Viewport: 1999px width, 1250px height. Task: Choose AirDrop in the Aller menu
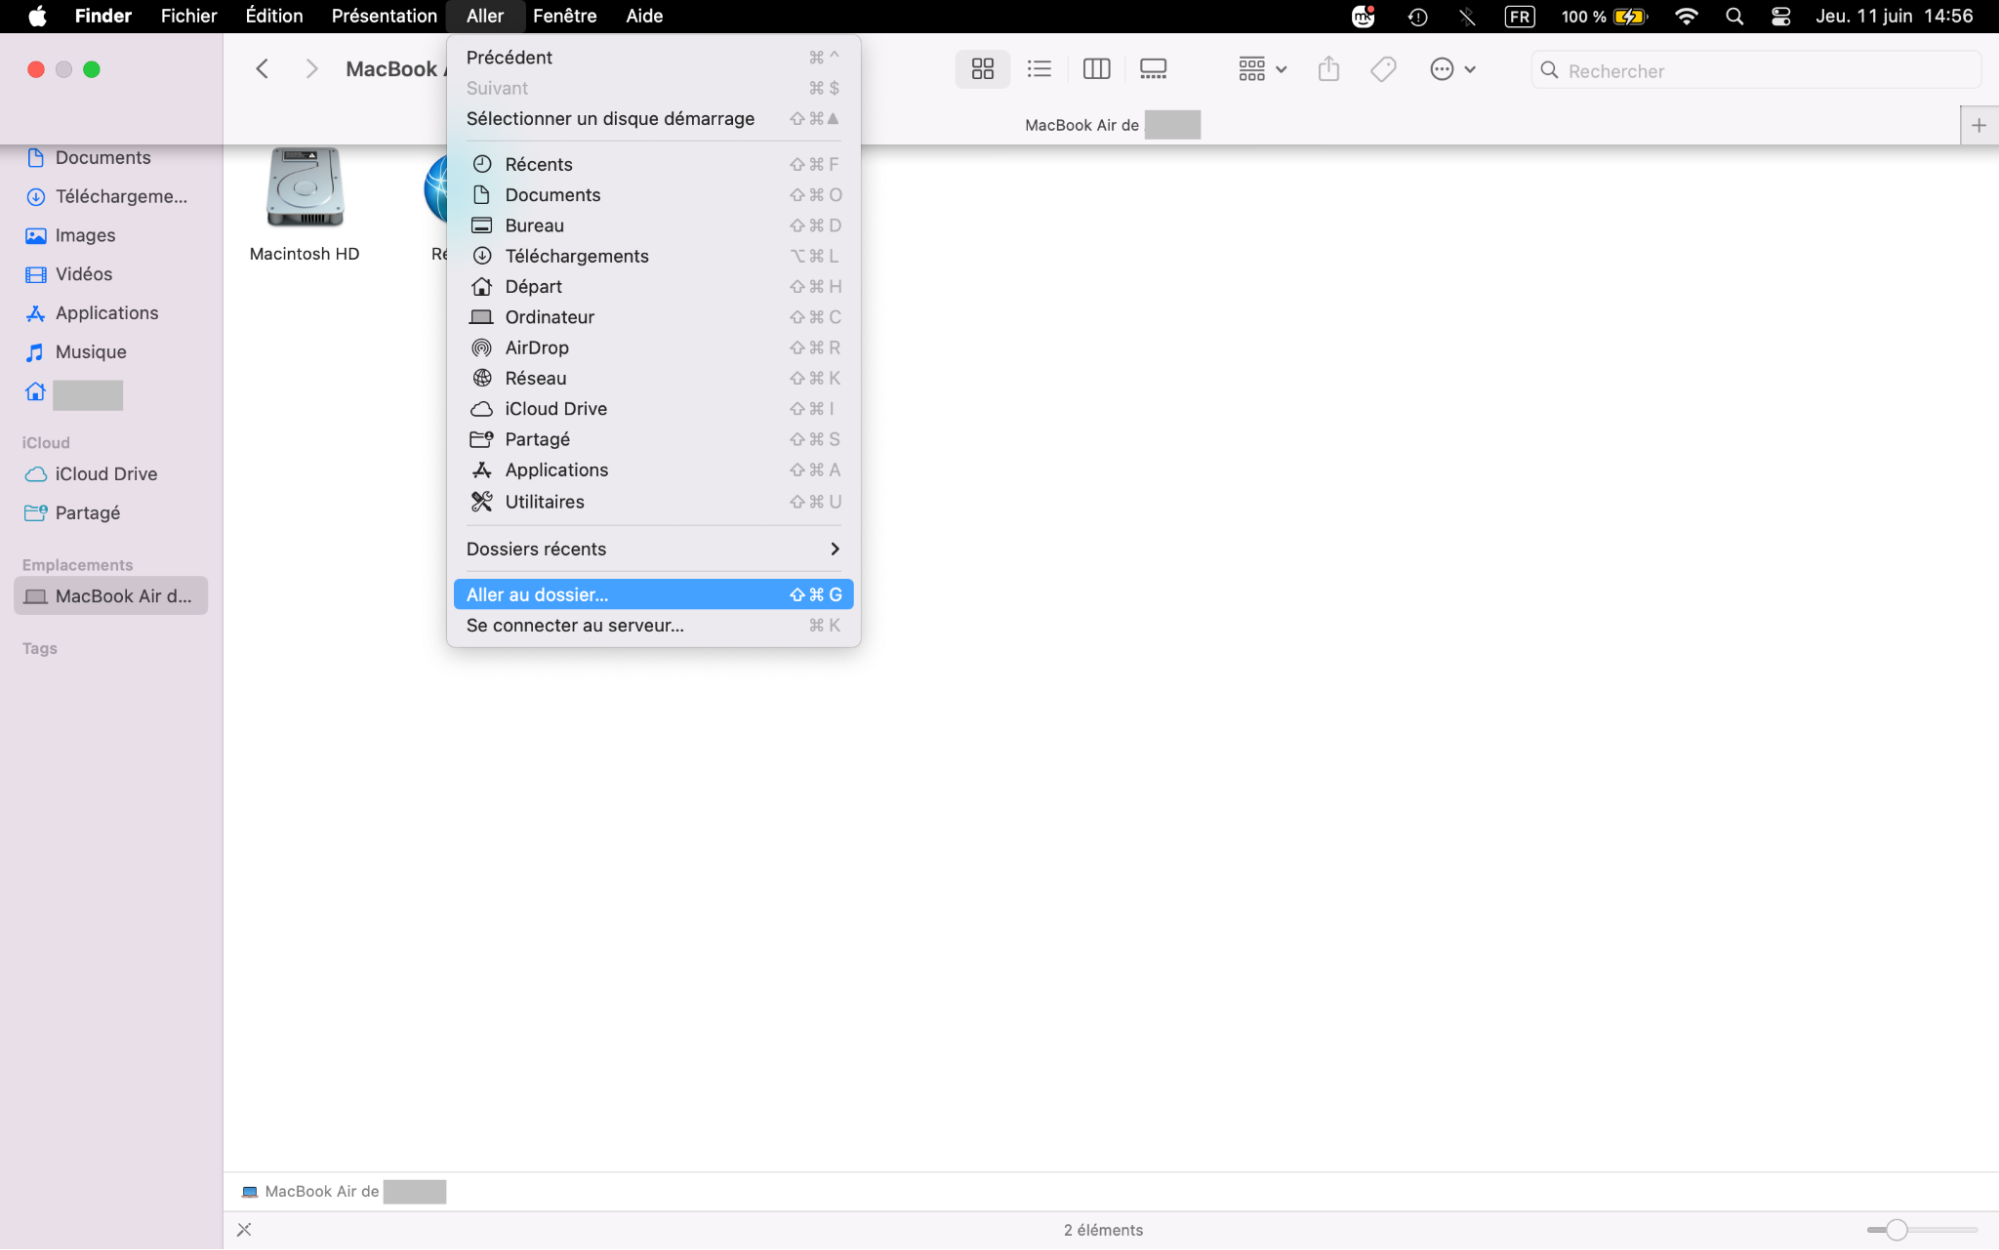[653, 347]
